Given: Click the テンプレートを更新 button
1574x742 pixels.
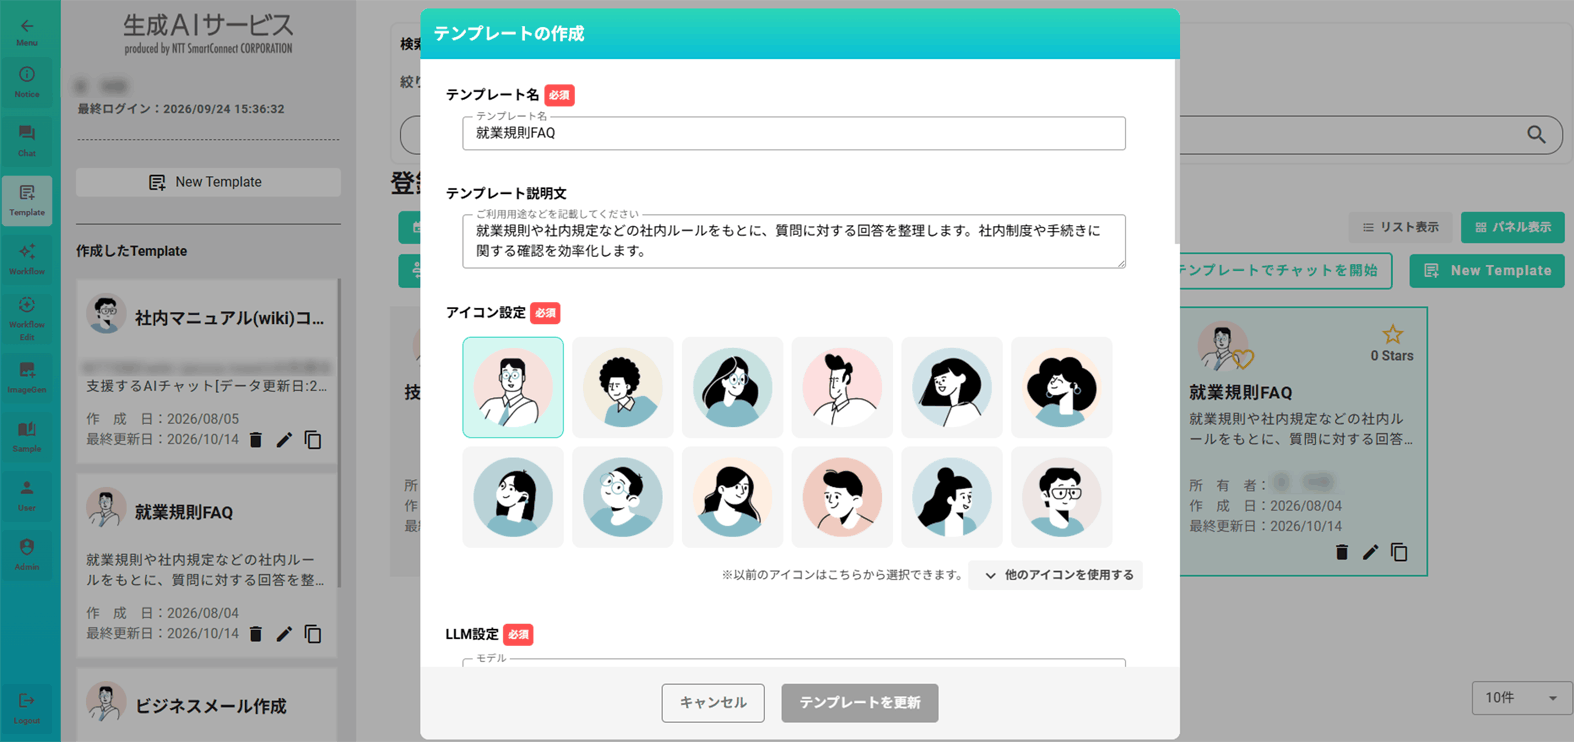Looking at the screenshot, I should point(860,703).
